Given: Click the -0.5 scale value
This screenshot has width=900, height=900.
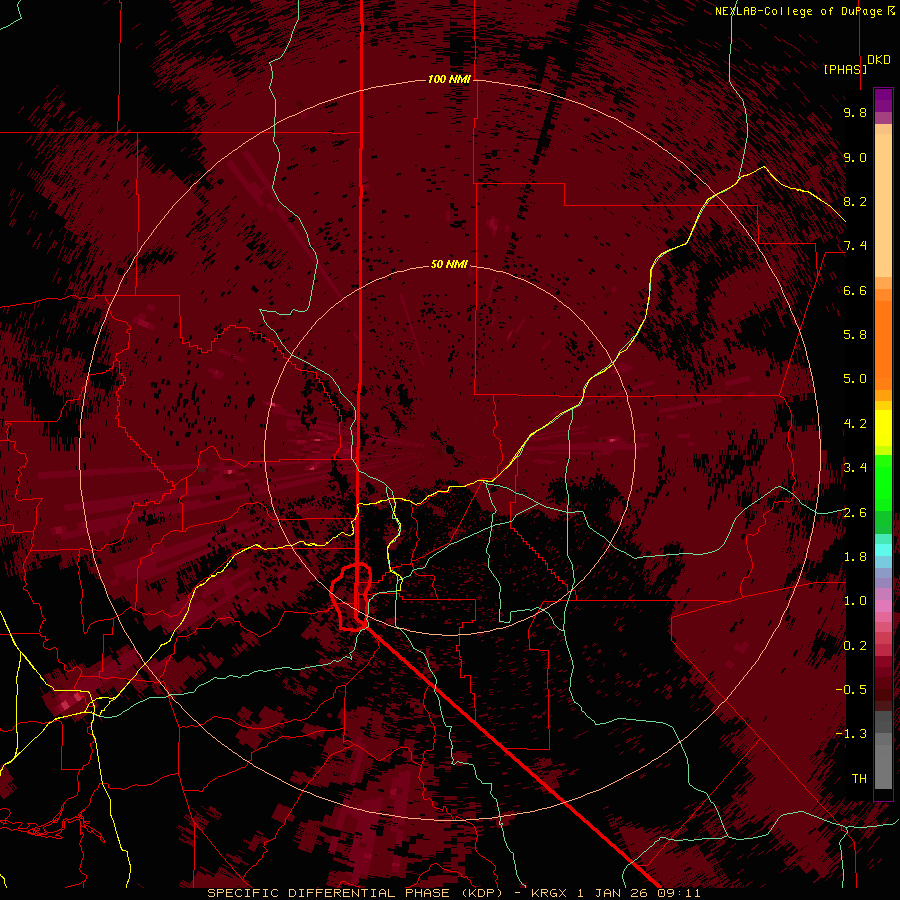Looking at the screenshot, I should tap(851, 690).
